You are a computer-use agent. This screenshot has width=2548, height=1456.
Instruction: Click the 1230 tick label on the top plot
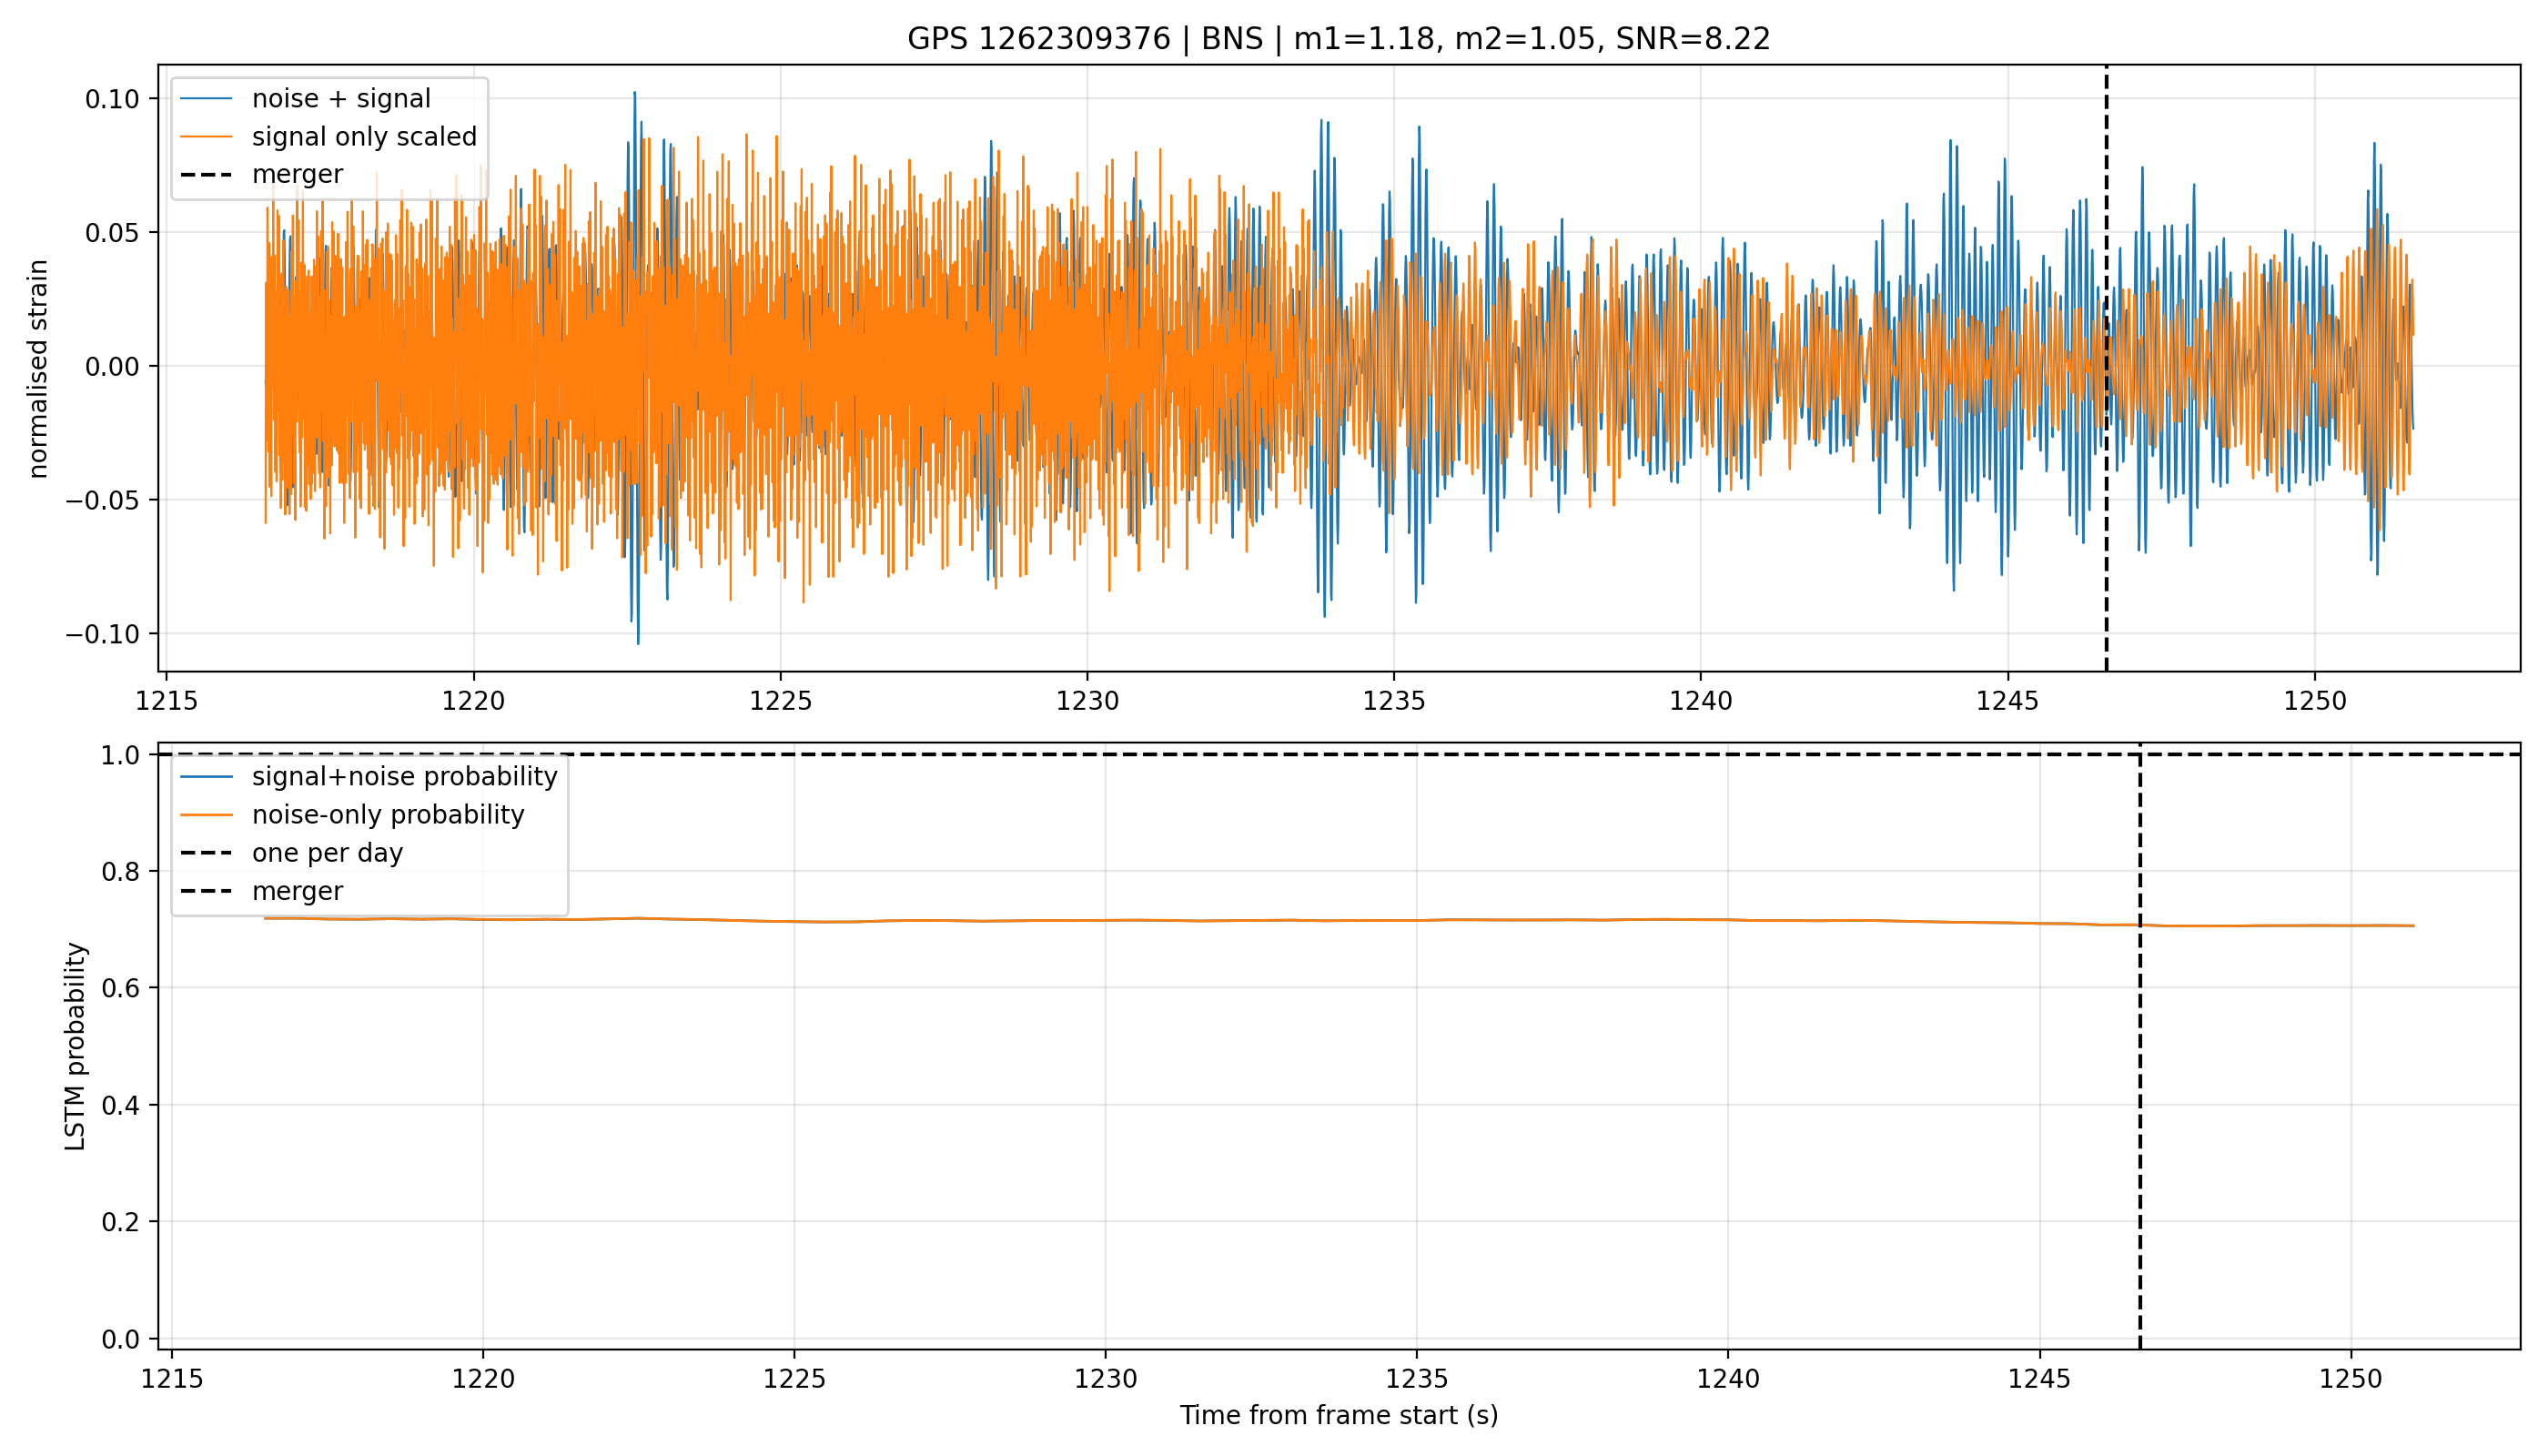point(1087,701)
